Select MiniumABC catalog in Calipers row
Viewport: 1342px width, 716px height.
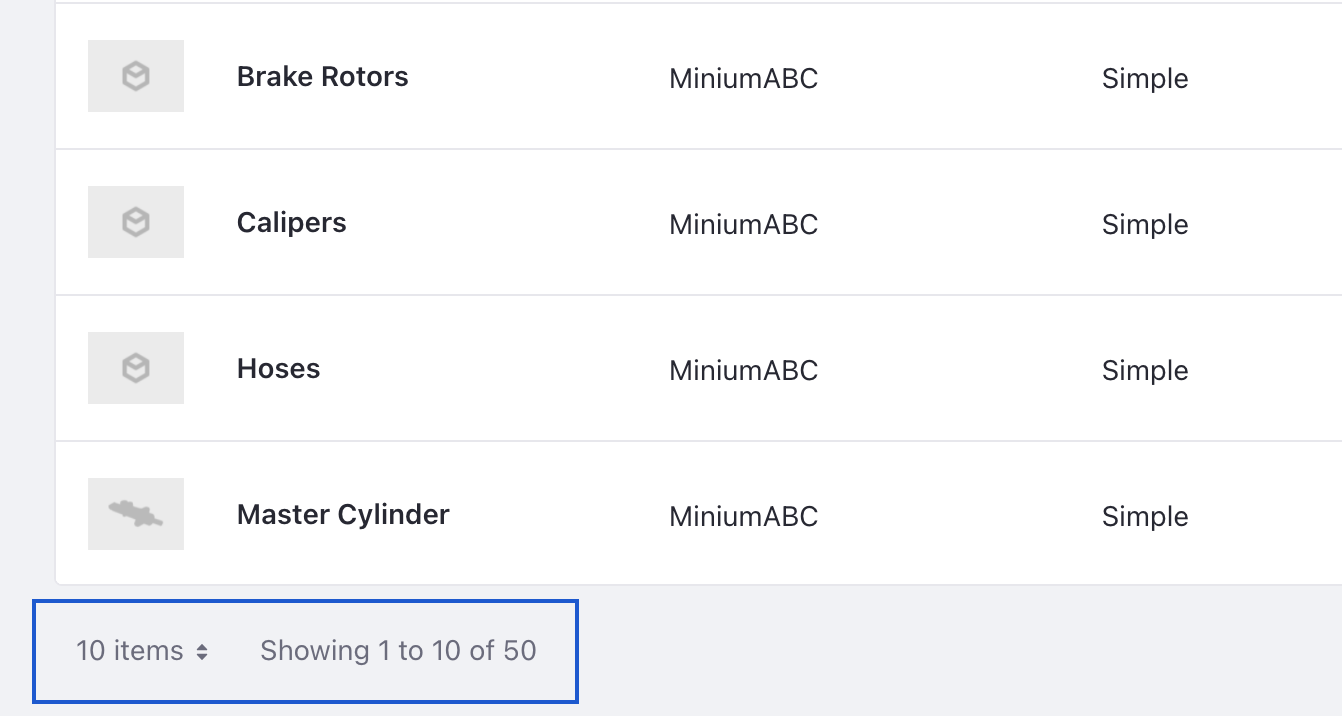click(744, 225)
